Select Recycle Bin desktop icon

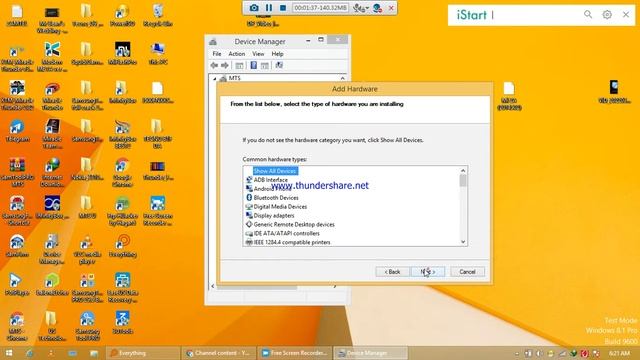pos(158,15)
